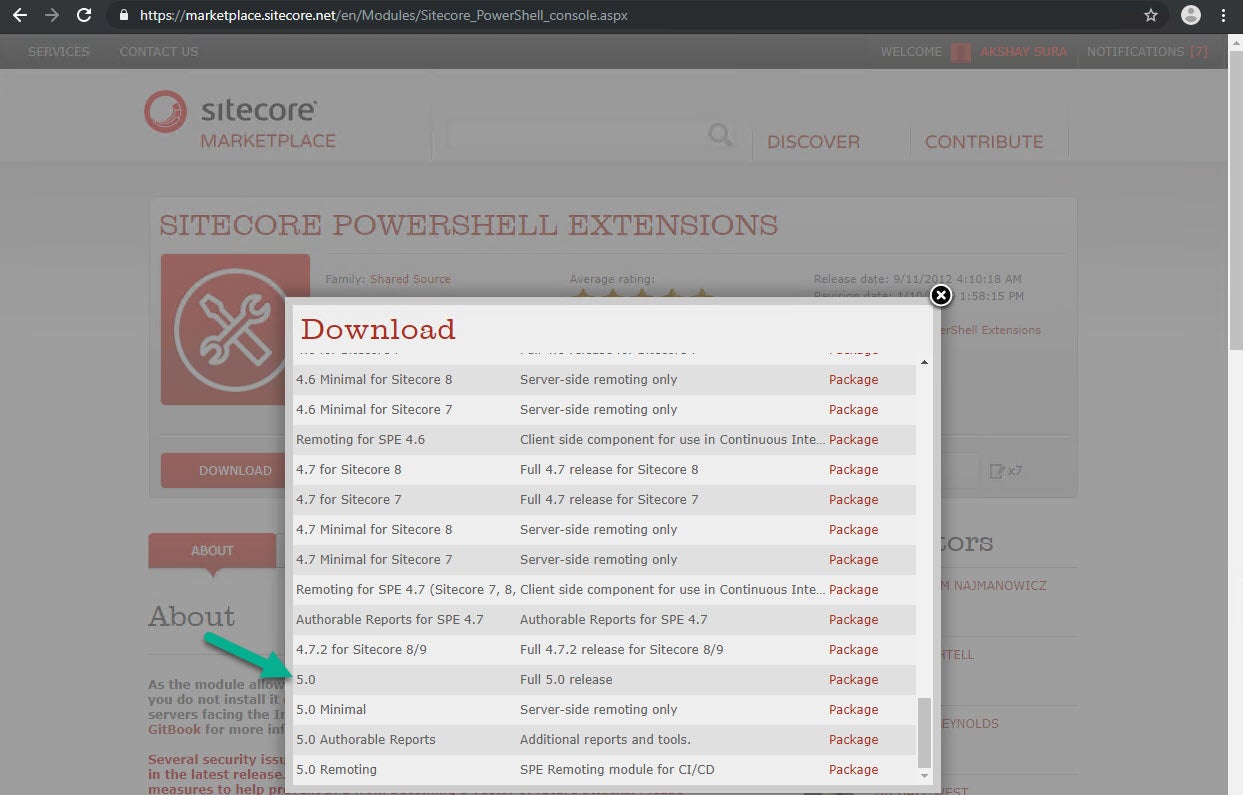The width and height of the screenshot is (1243, 795).
Task: Select the '5.0' row name
Action: tap(305, 679)
